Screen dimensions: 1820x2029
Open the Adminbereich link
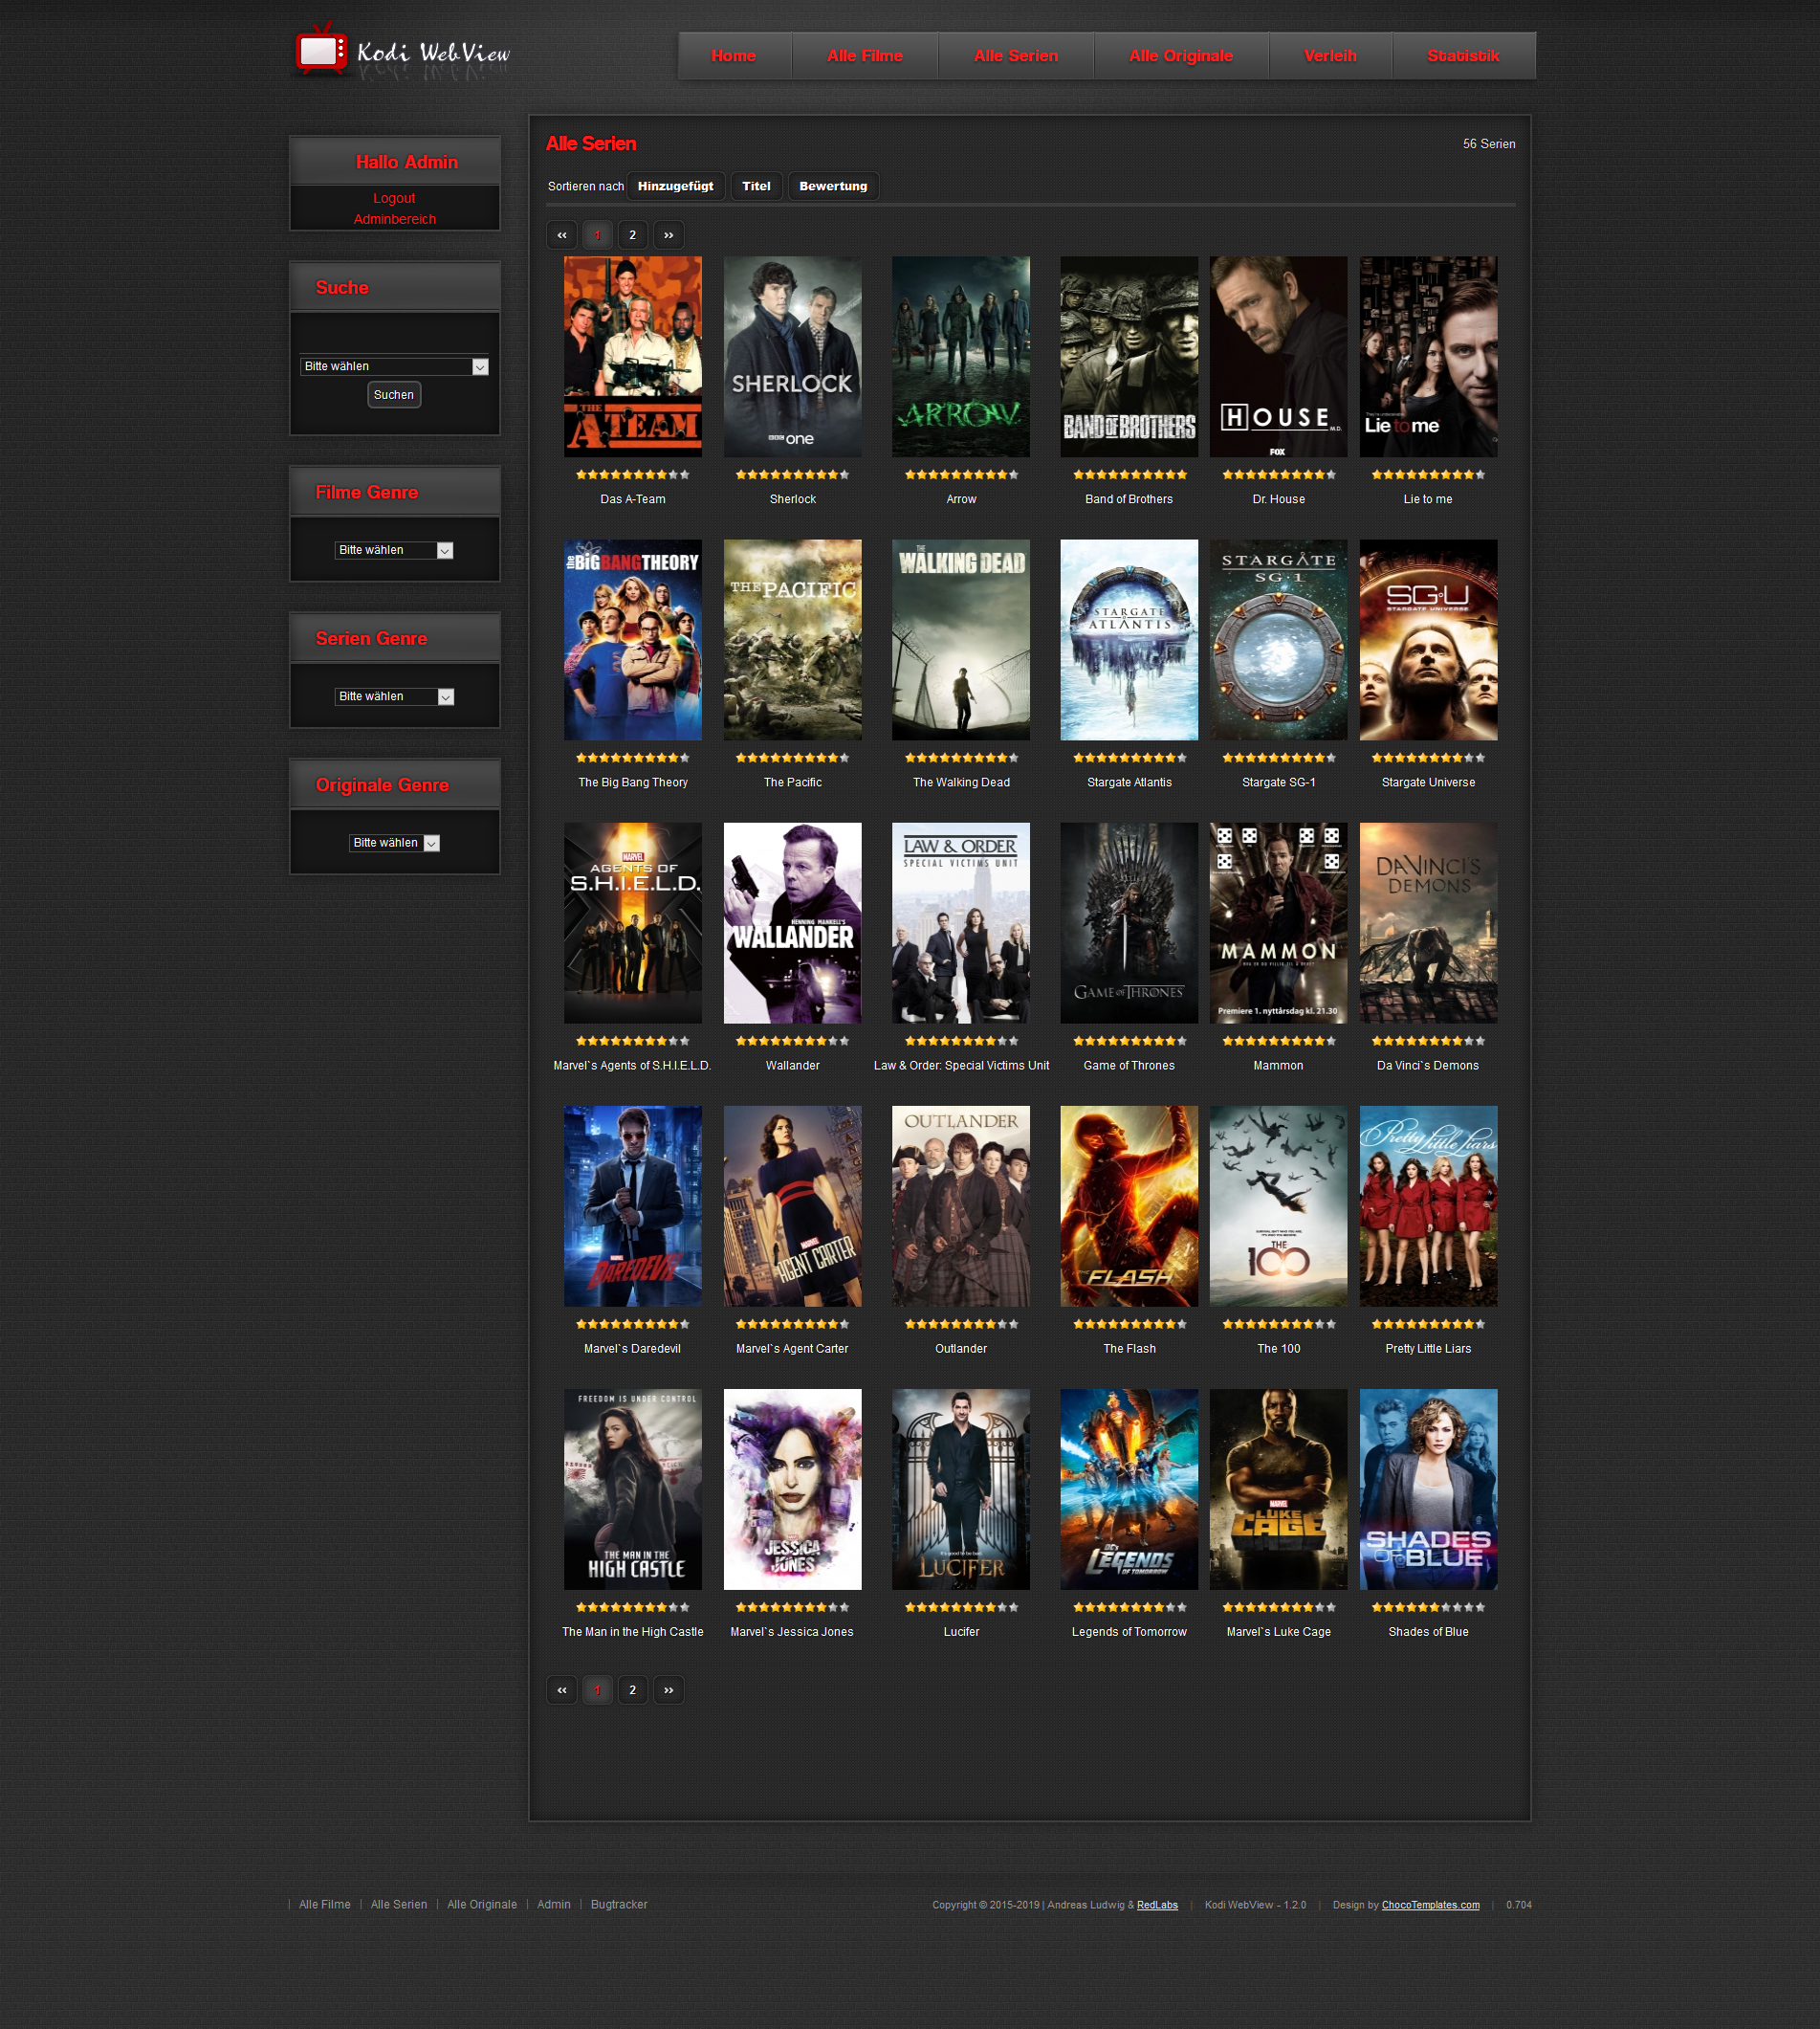394,219
